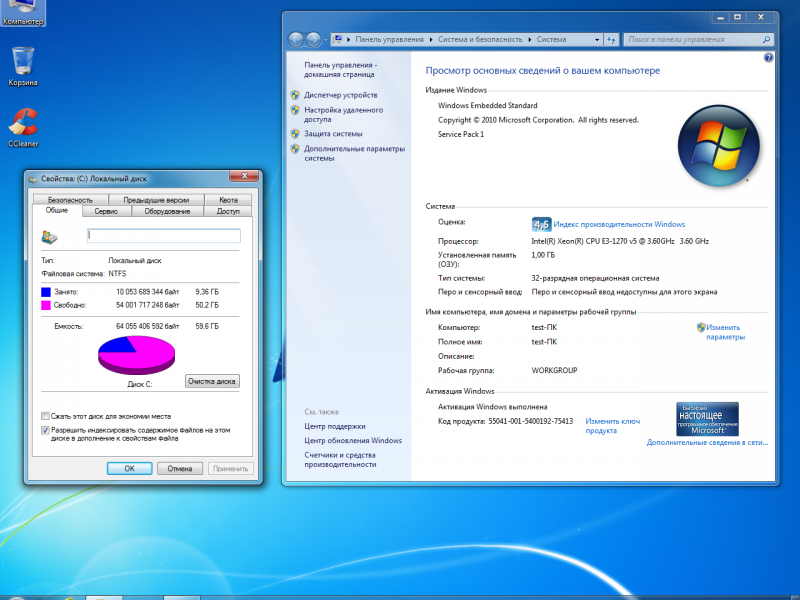Switch to the Безопасность tab
The width and height of the screenshot is (800, 600).
(70, 199)
